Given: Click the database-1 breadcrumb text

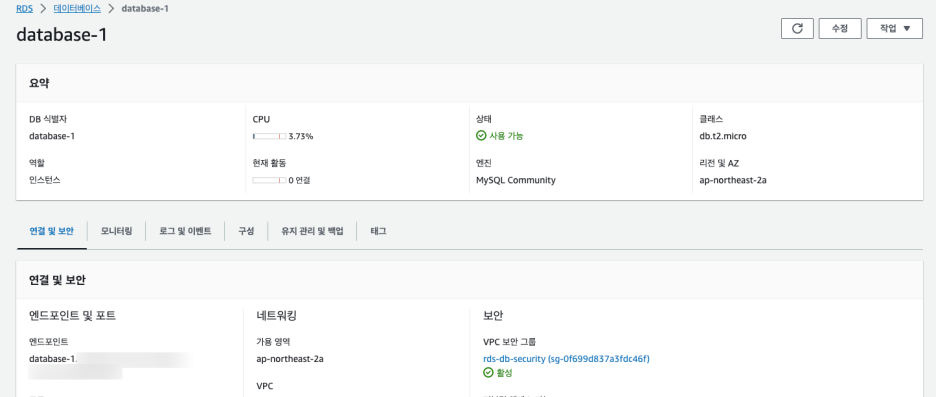Looking at the screenshot, I should click(144, 9).
